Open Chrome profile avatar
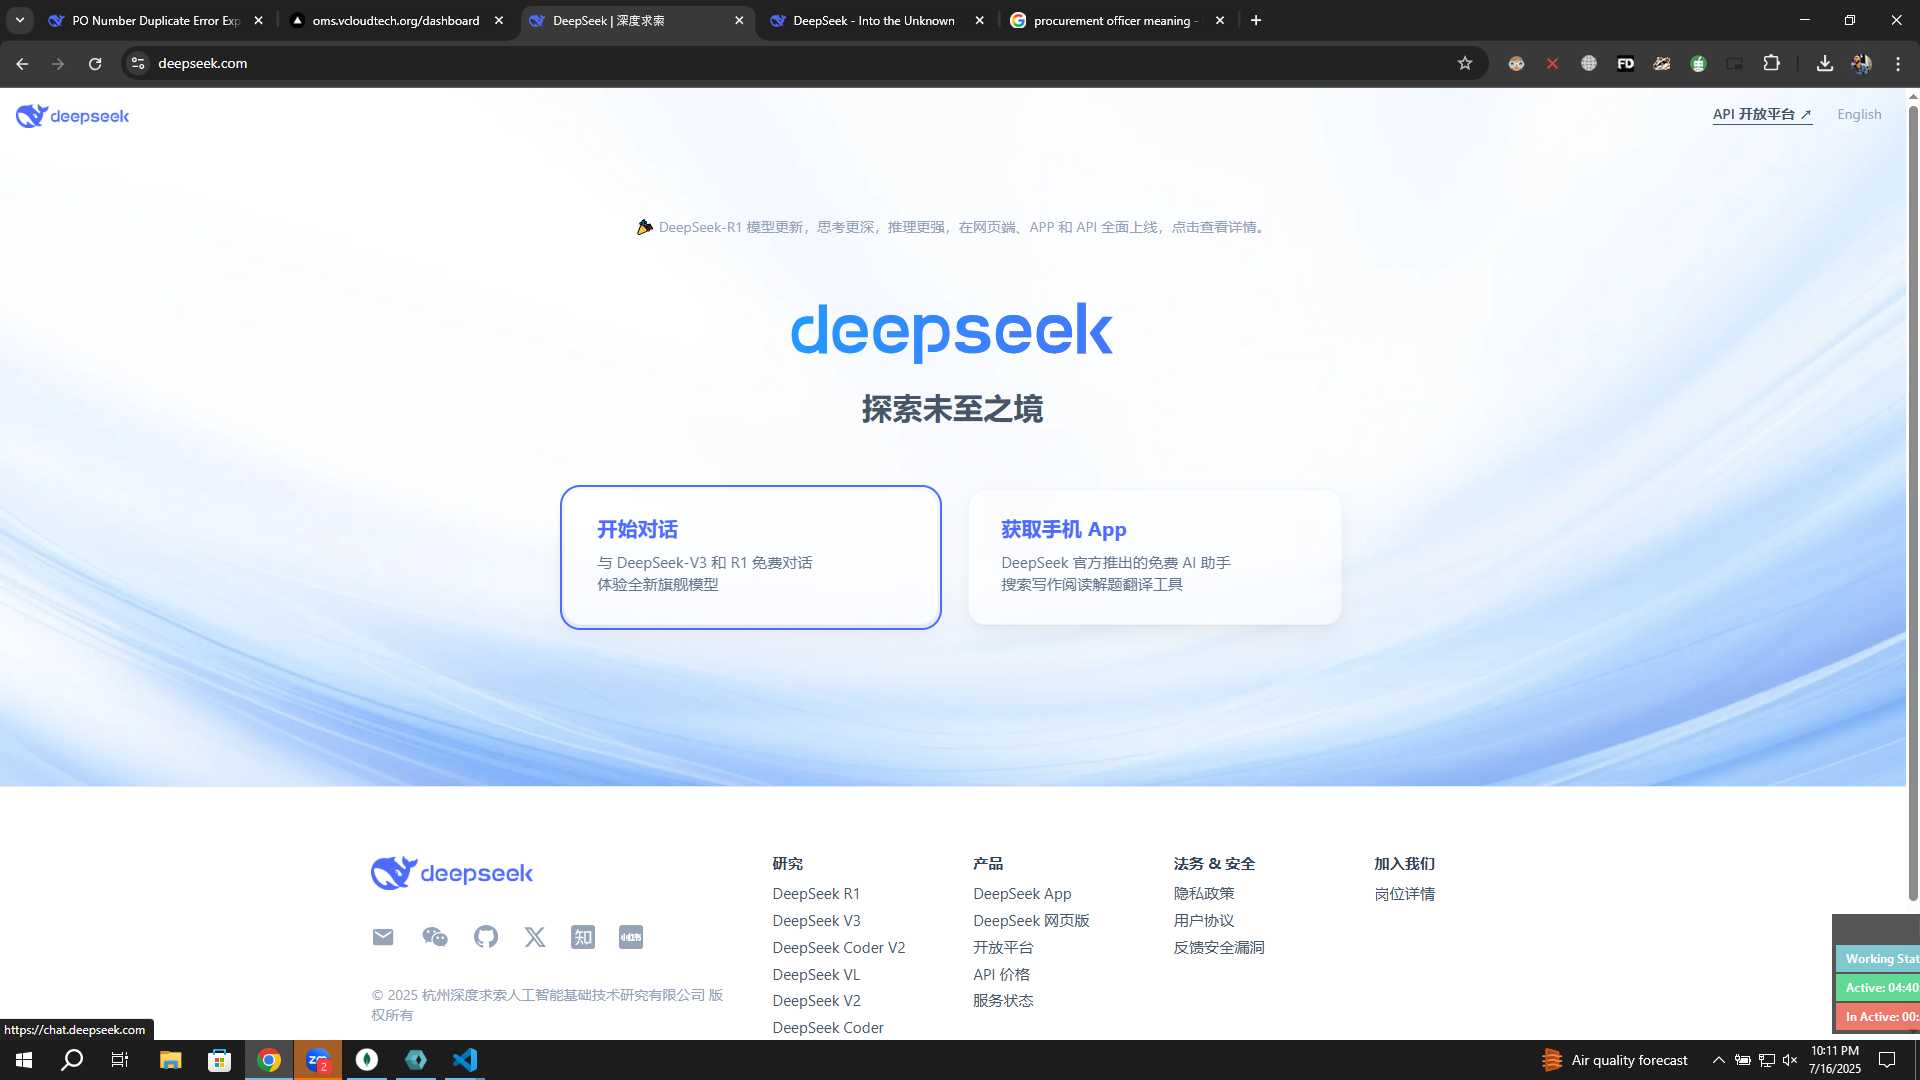The image size is (1920, 1080). (x=1861, y=63)
